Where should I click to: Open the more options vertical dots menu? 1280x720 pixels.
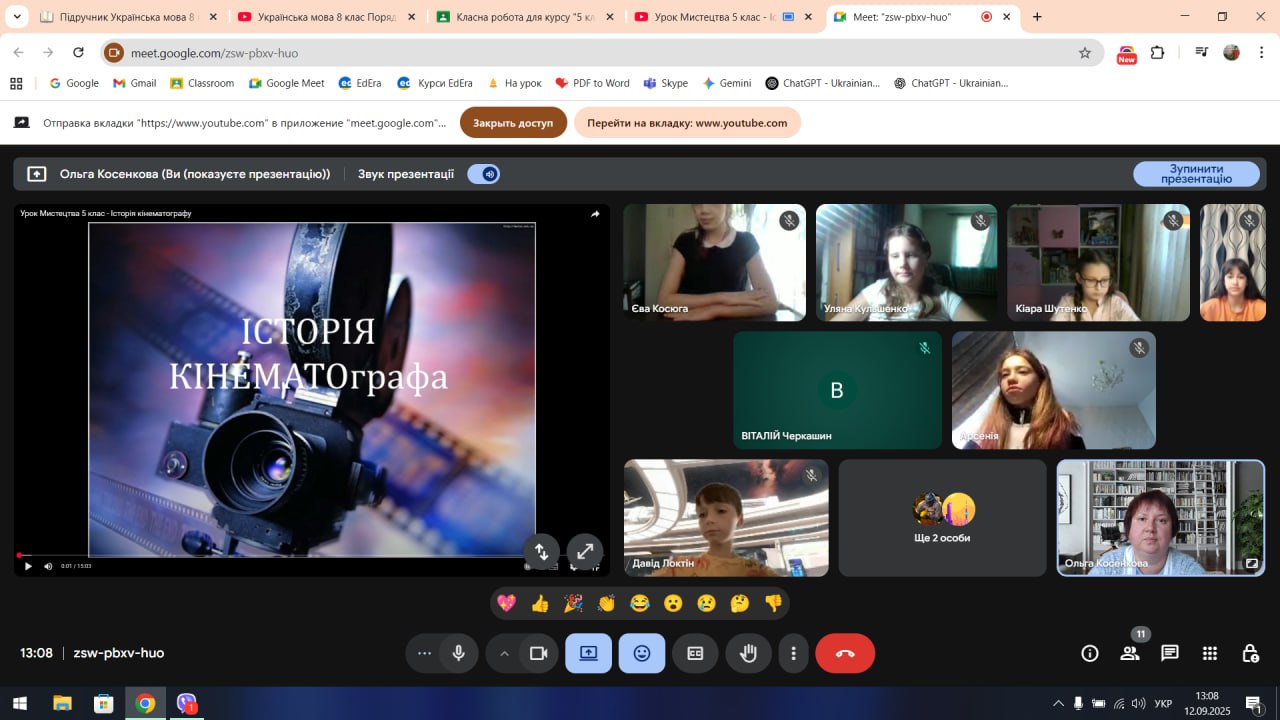tap(793, 653)
